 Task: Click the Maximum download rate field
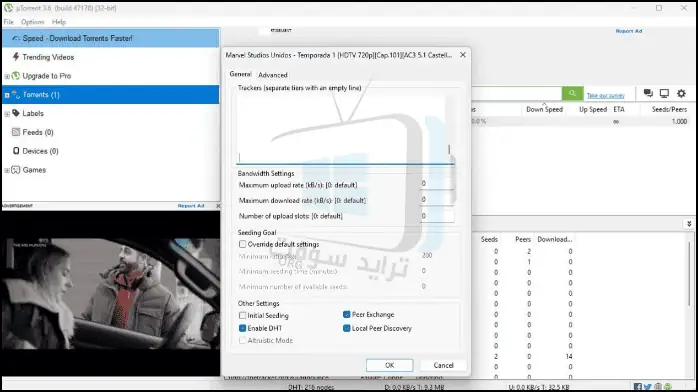[437, 200]
